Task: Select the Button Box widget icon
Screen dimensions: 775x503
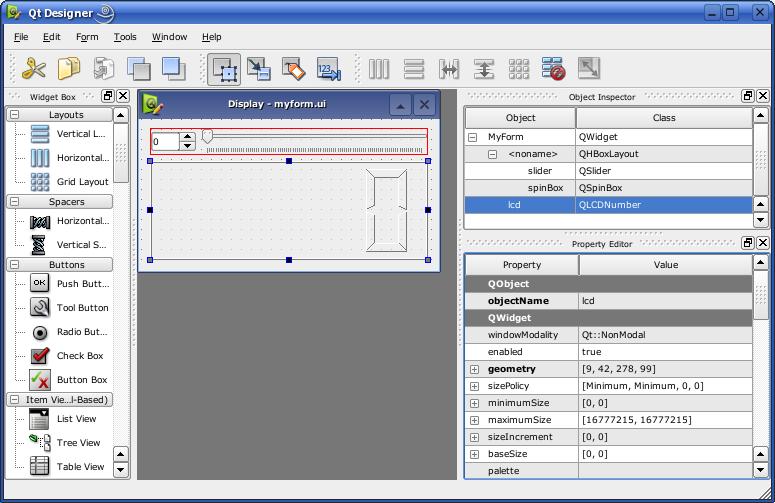Action: click(x=40, y=380)
